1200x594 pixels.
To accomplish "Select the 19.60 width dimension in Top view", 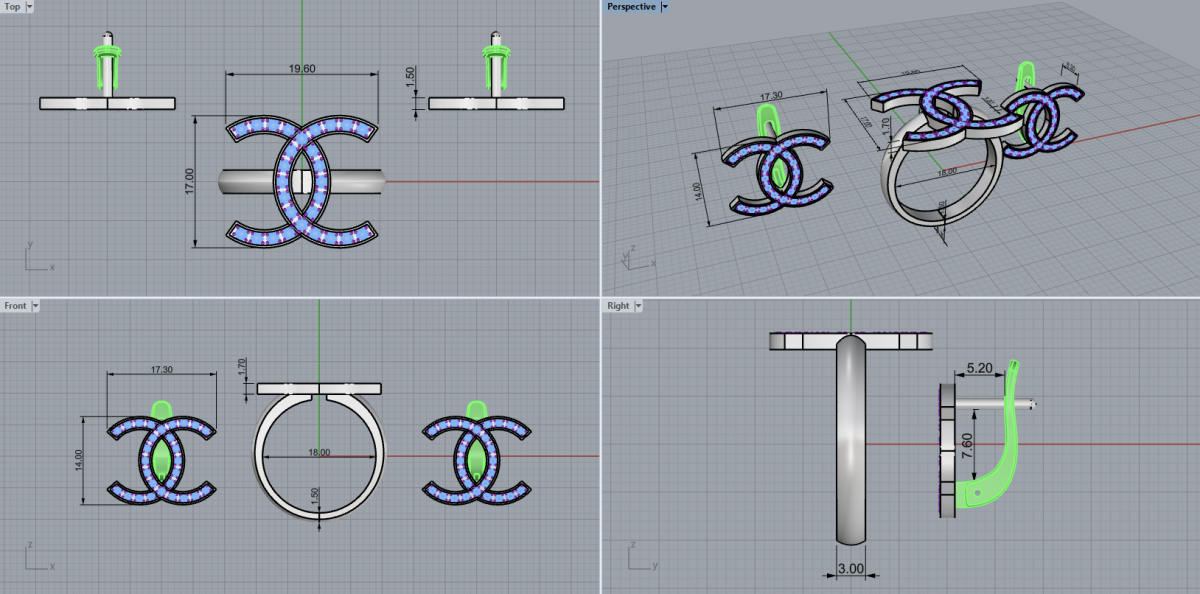I will (302, 69).
